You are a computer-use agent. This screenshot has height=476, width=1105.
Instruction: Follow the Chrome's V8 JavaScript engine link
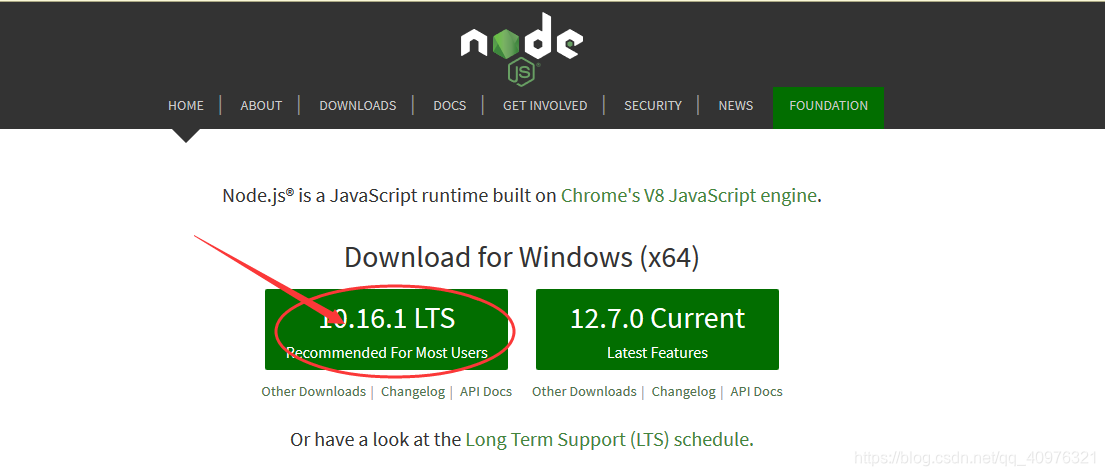click(x=689, y=195)
